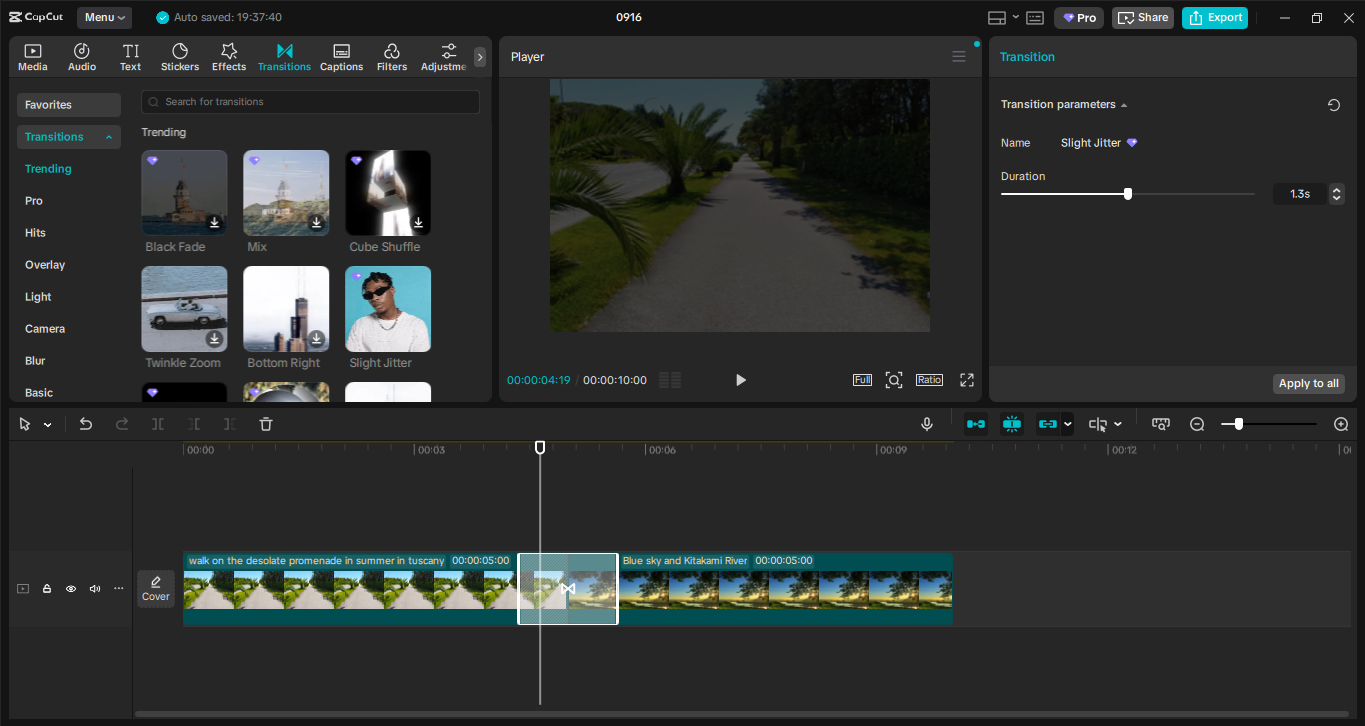
Task: Collapse the Transition parameters section
Action: click(x=1126, y=104)
